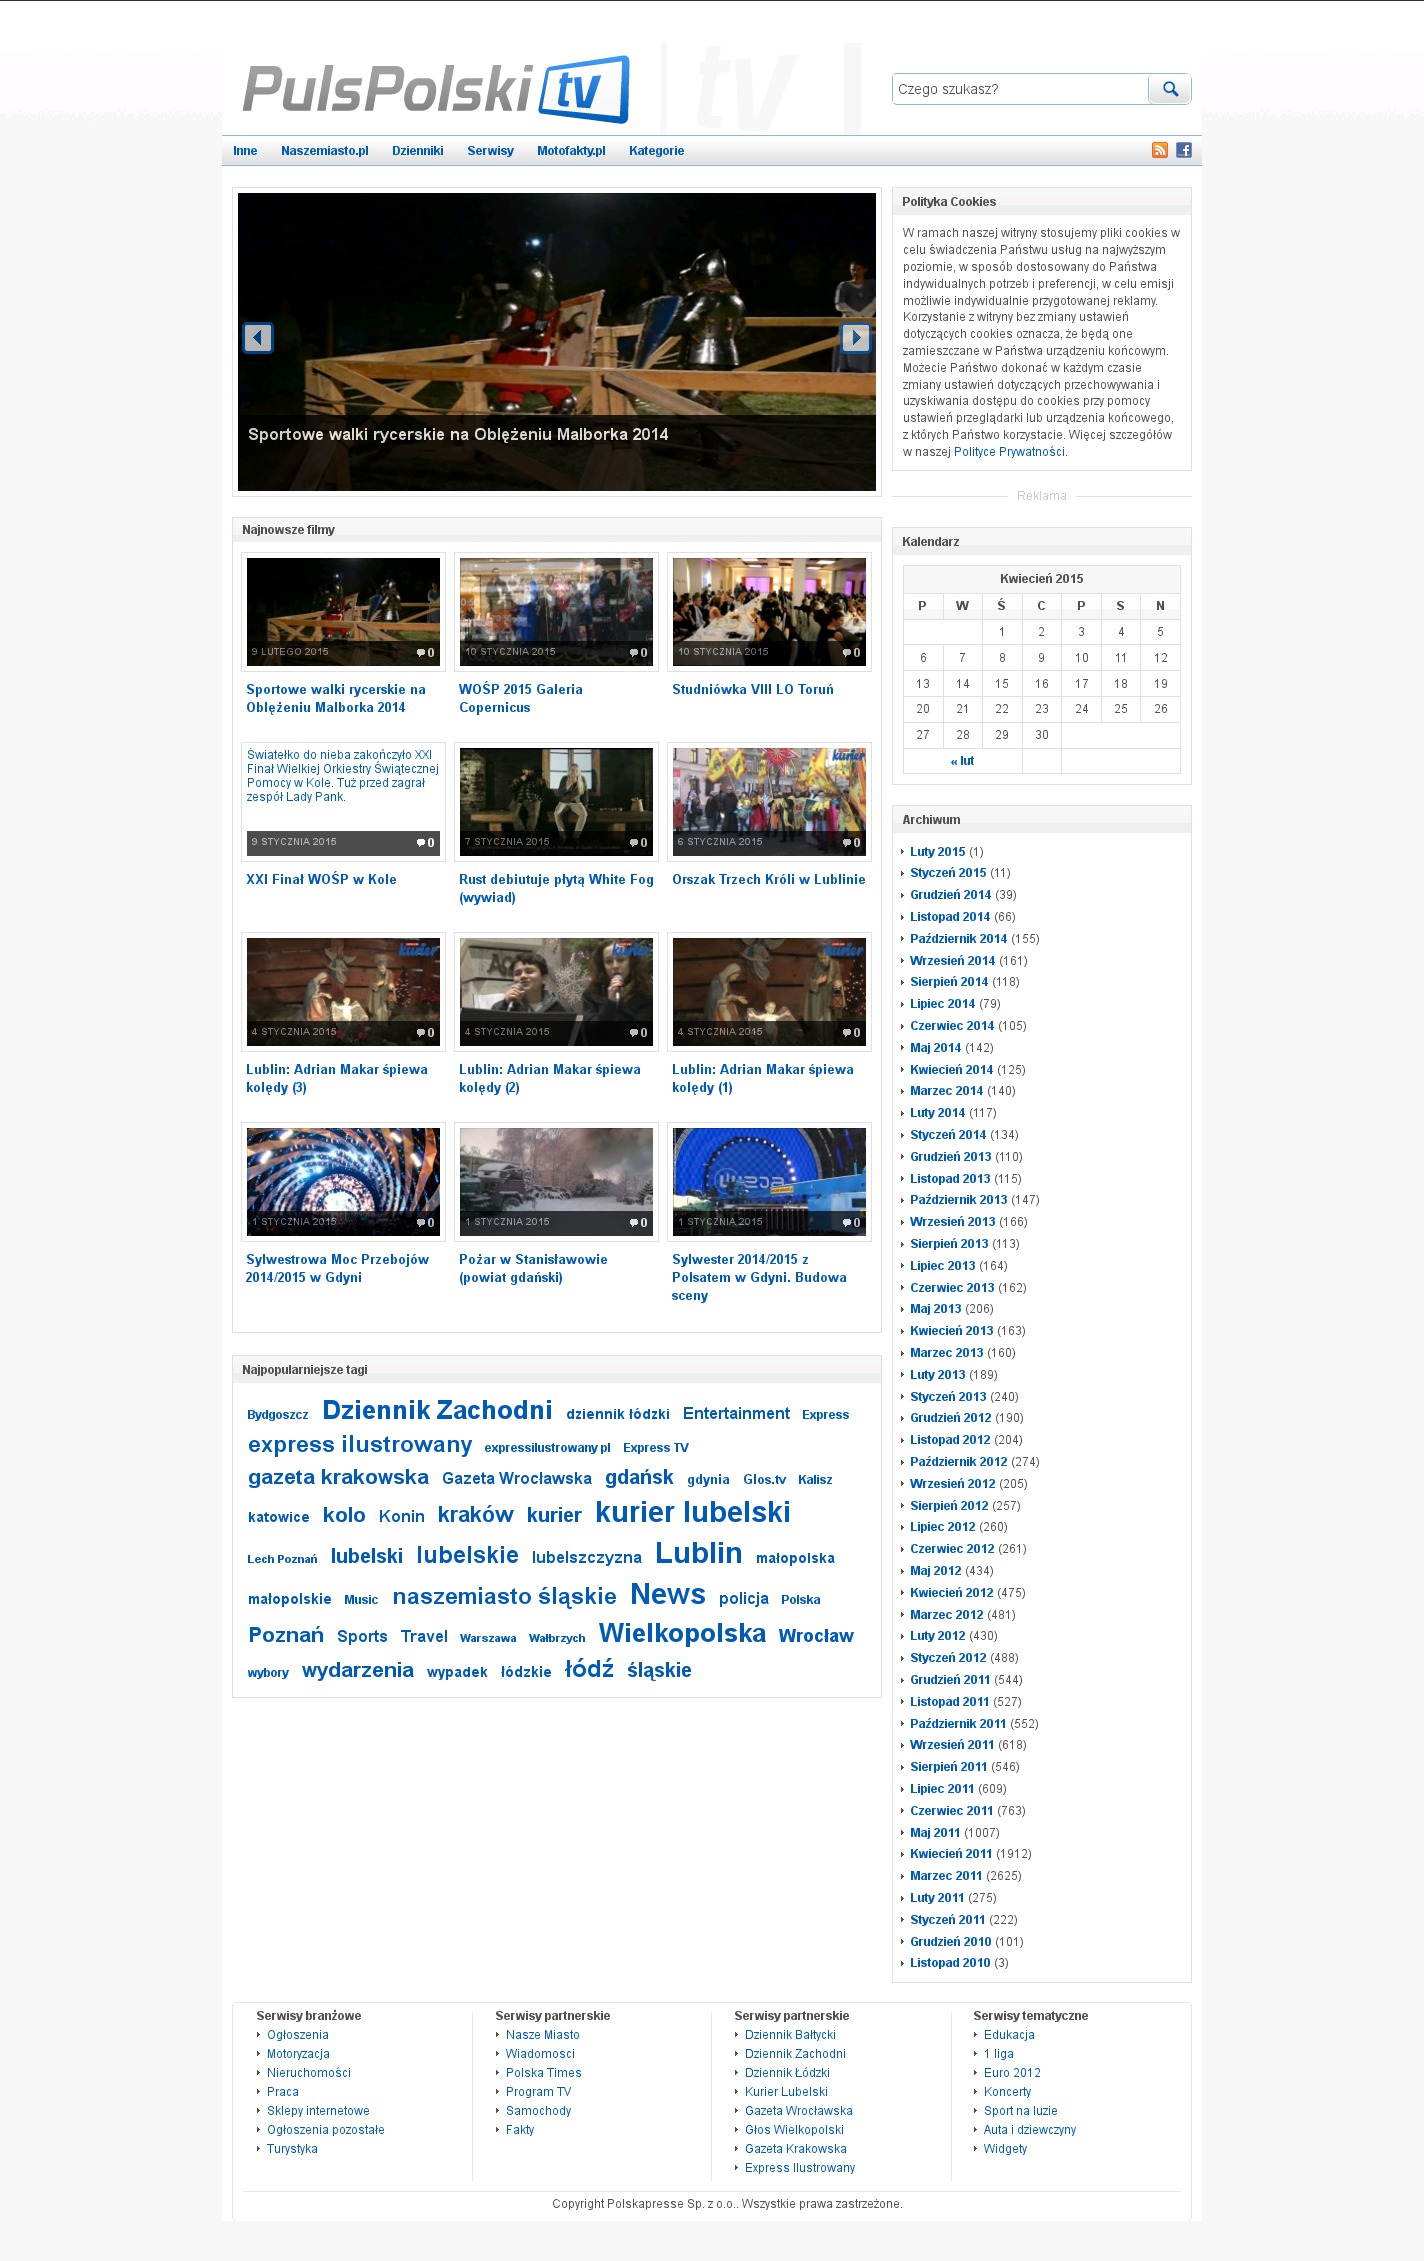Click comment bubble on Studniówka video thumbnail
The height and width of the screenshot is (2261, 1424).
(x=850, y=653)
